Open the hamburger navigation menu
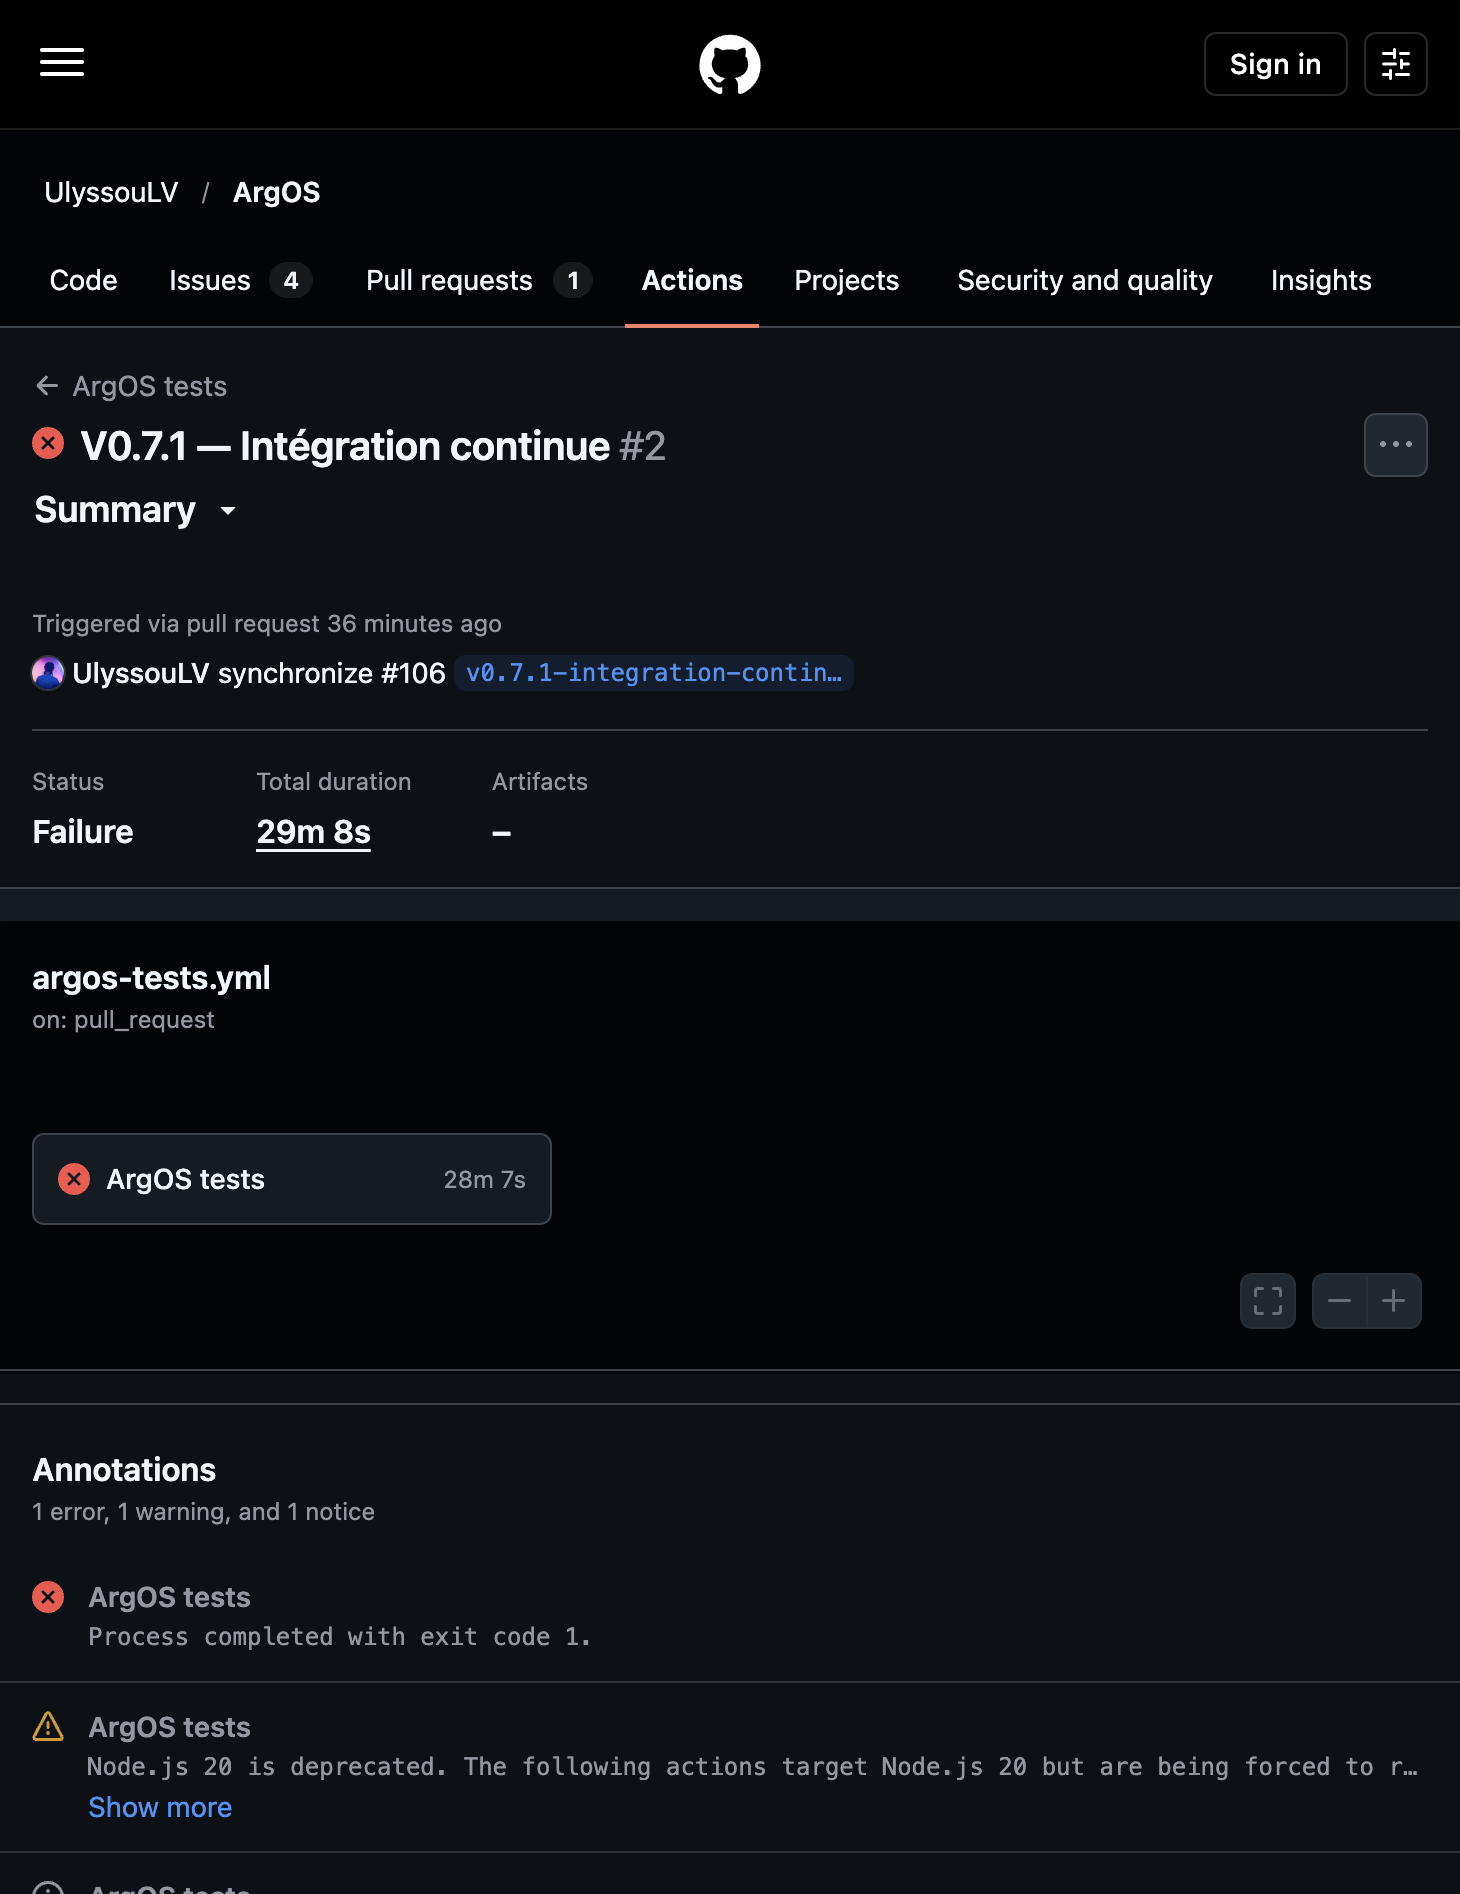The image size is (1460, 1894). (62, 63)
